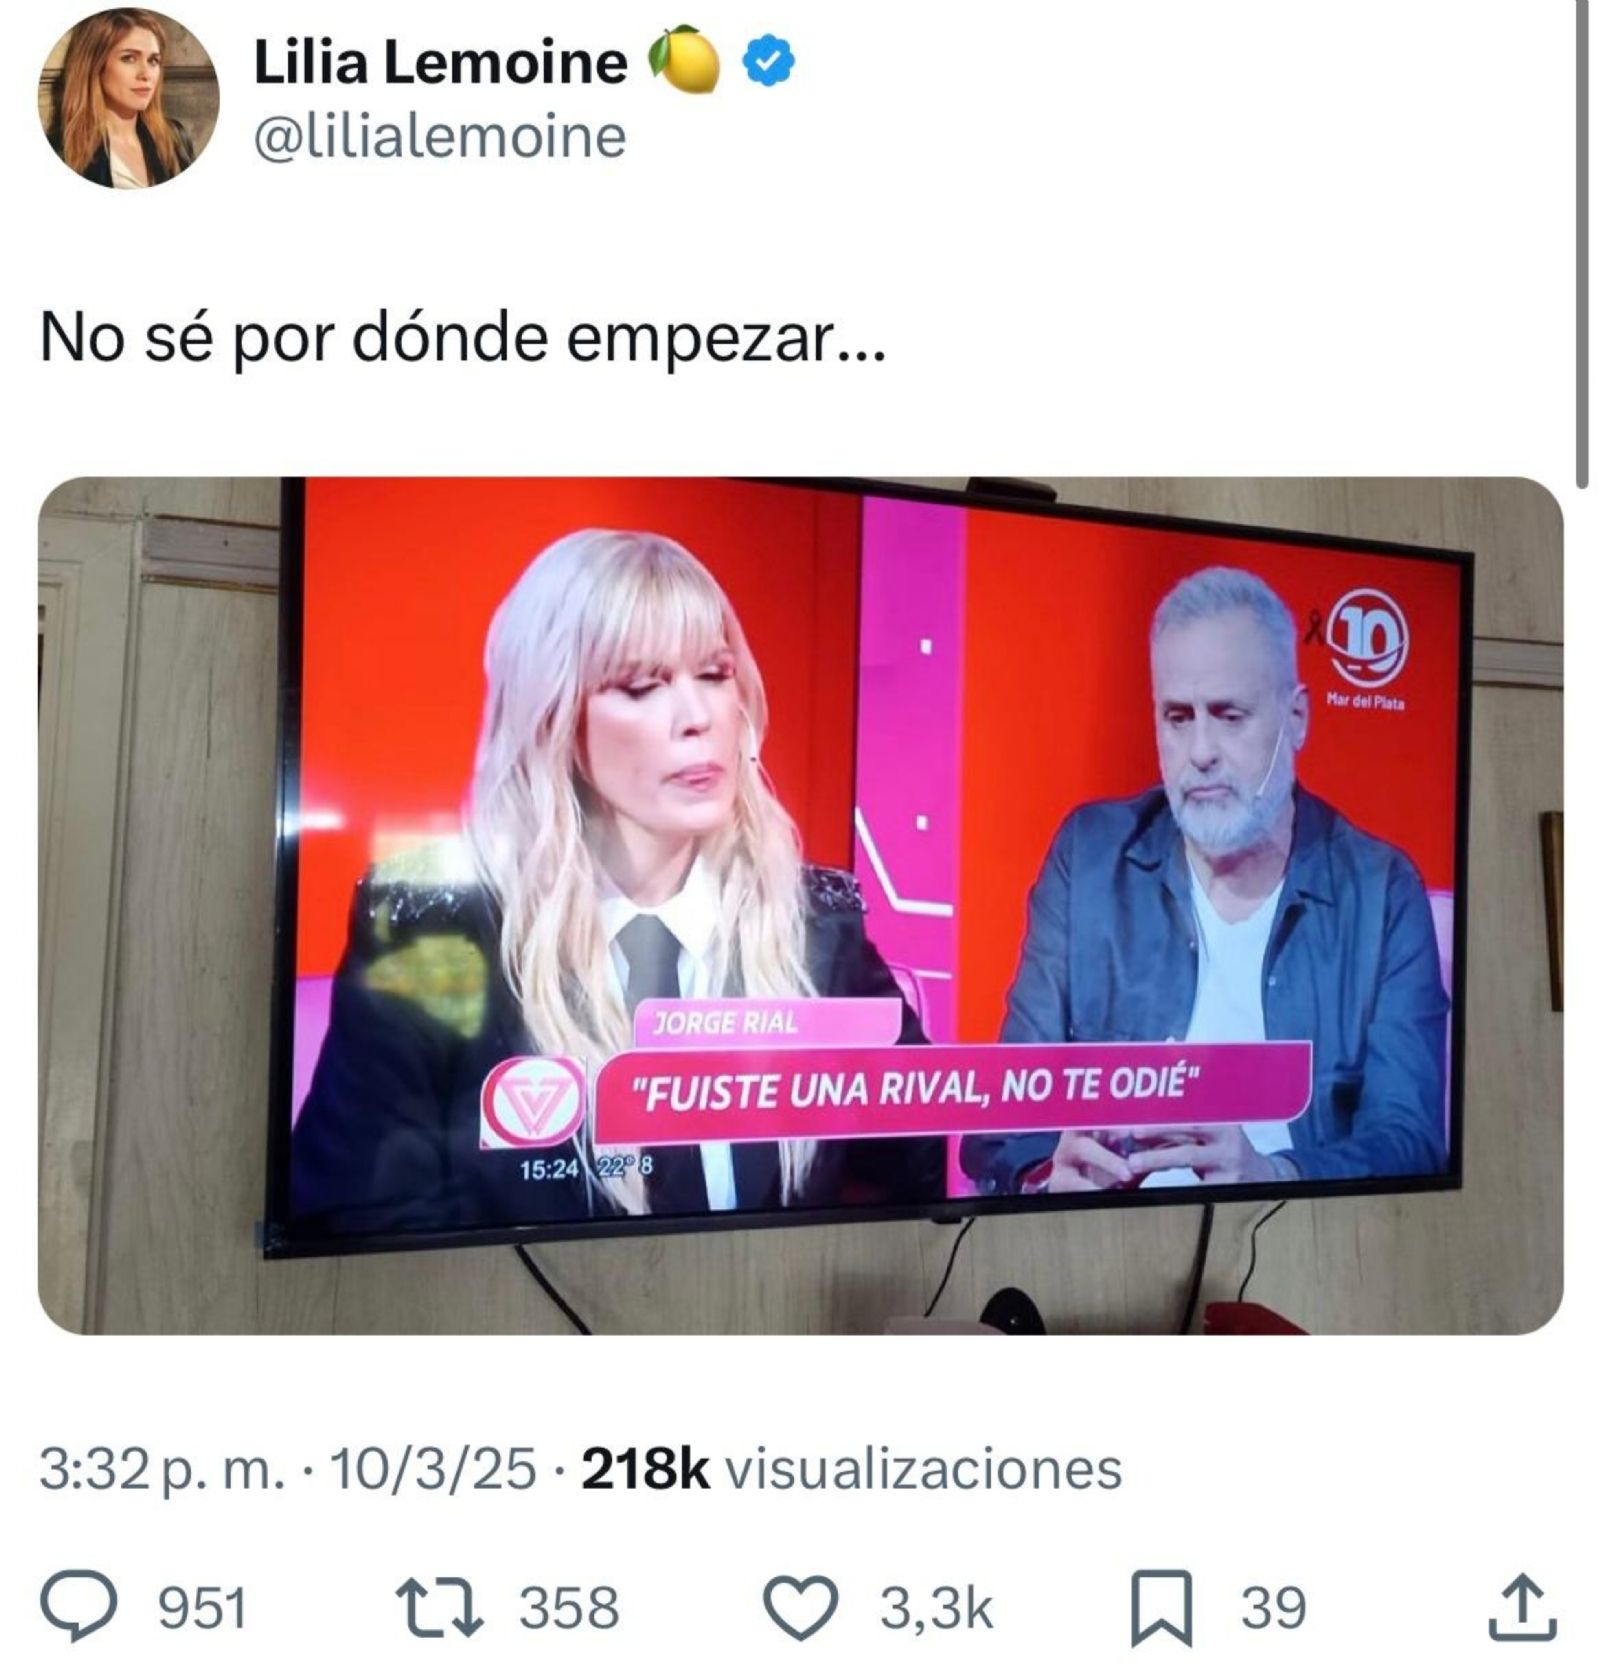Open the reply comment icon
The image size is (1600, 1664).
tap(79, 1607)
